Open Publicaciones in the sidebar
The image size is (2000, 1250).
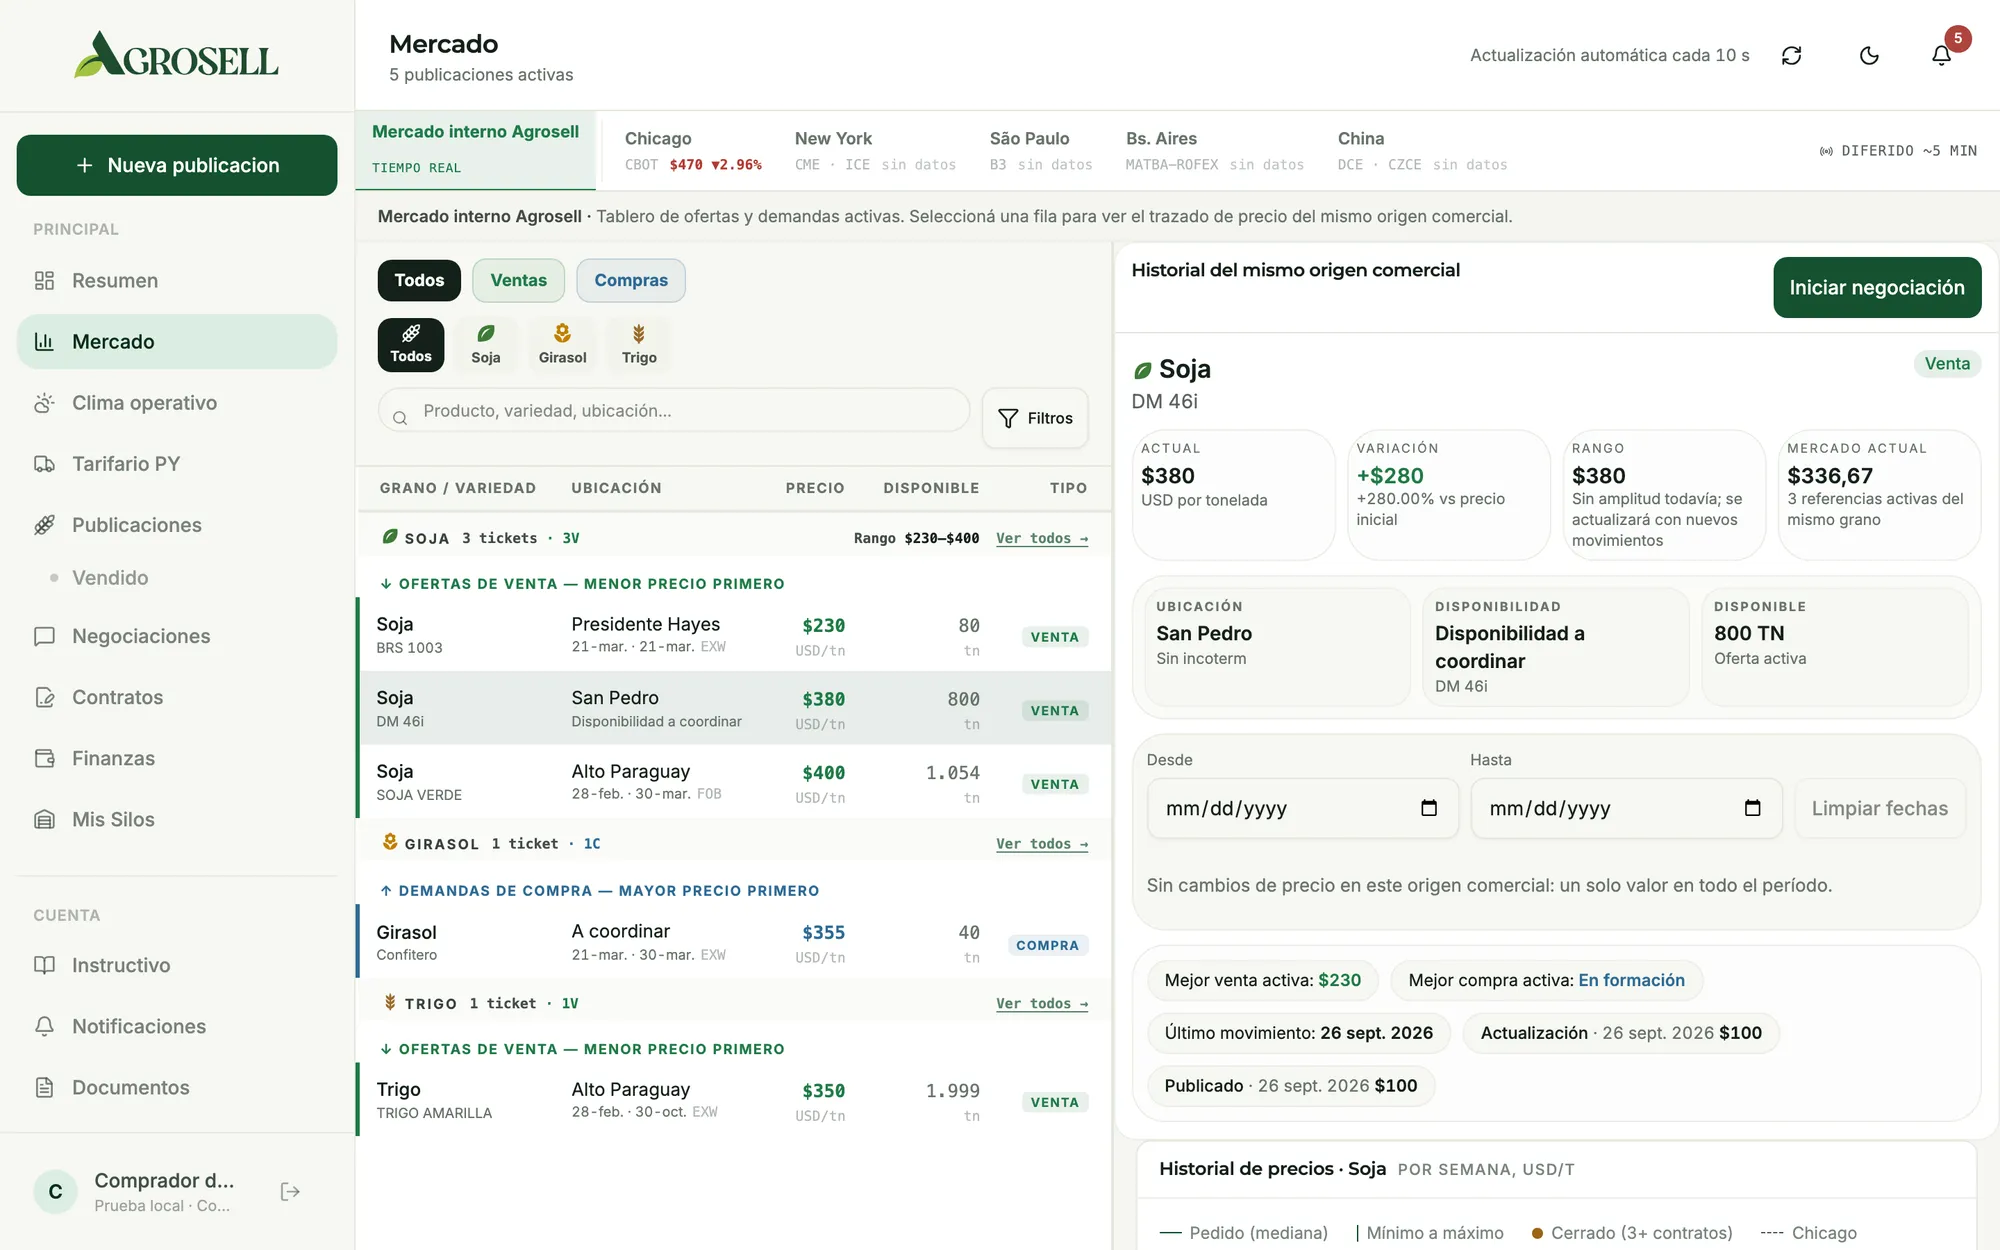[x=177, y=525]
